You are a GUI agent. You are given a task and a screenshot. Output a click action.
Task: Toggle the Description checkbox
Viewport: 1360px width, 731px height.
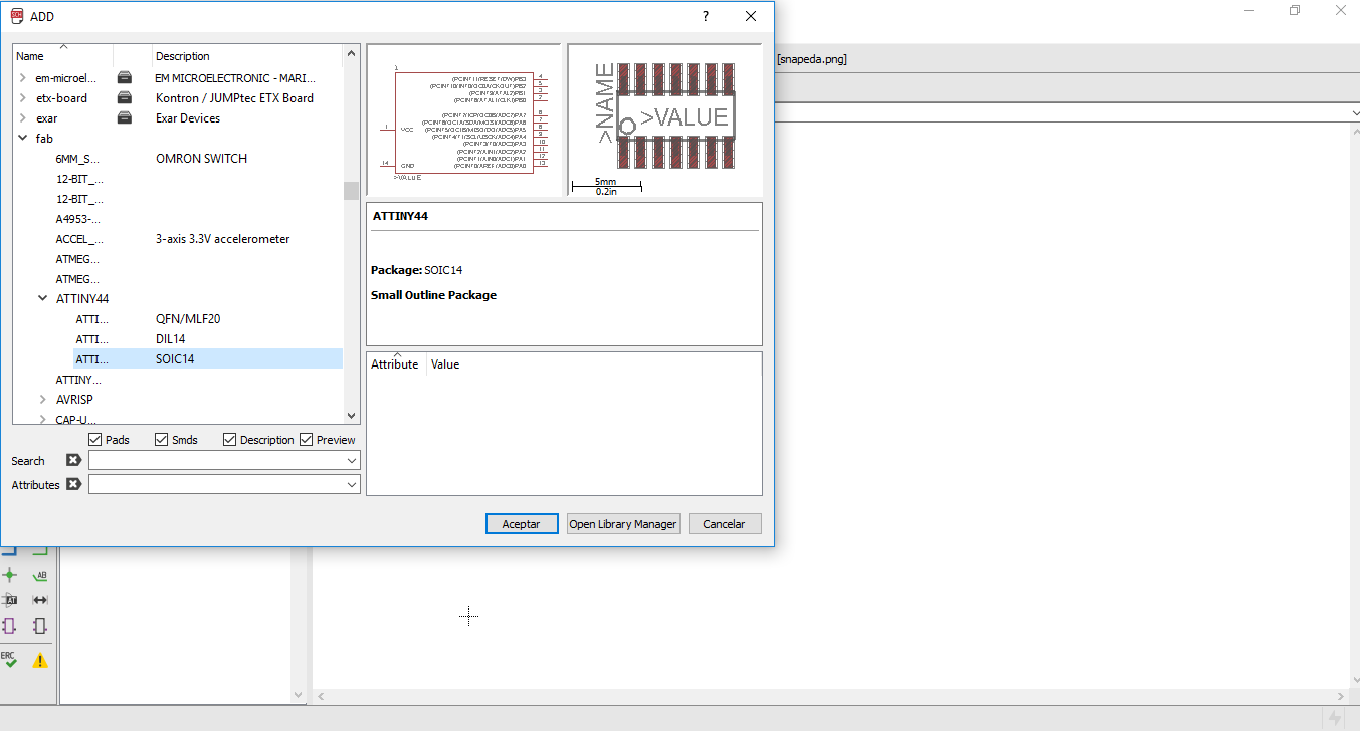(230, 440)
